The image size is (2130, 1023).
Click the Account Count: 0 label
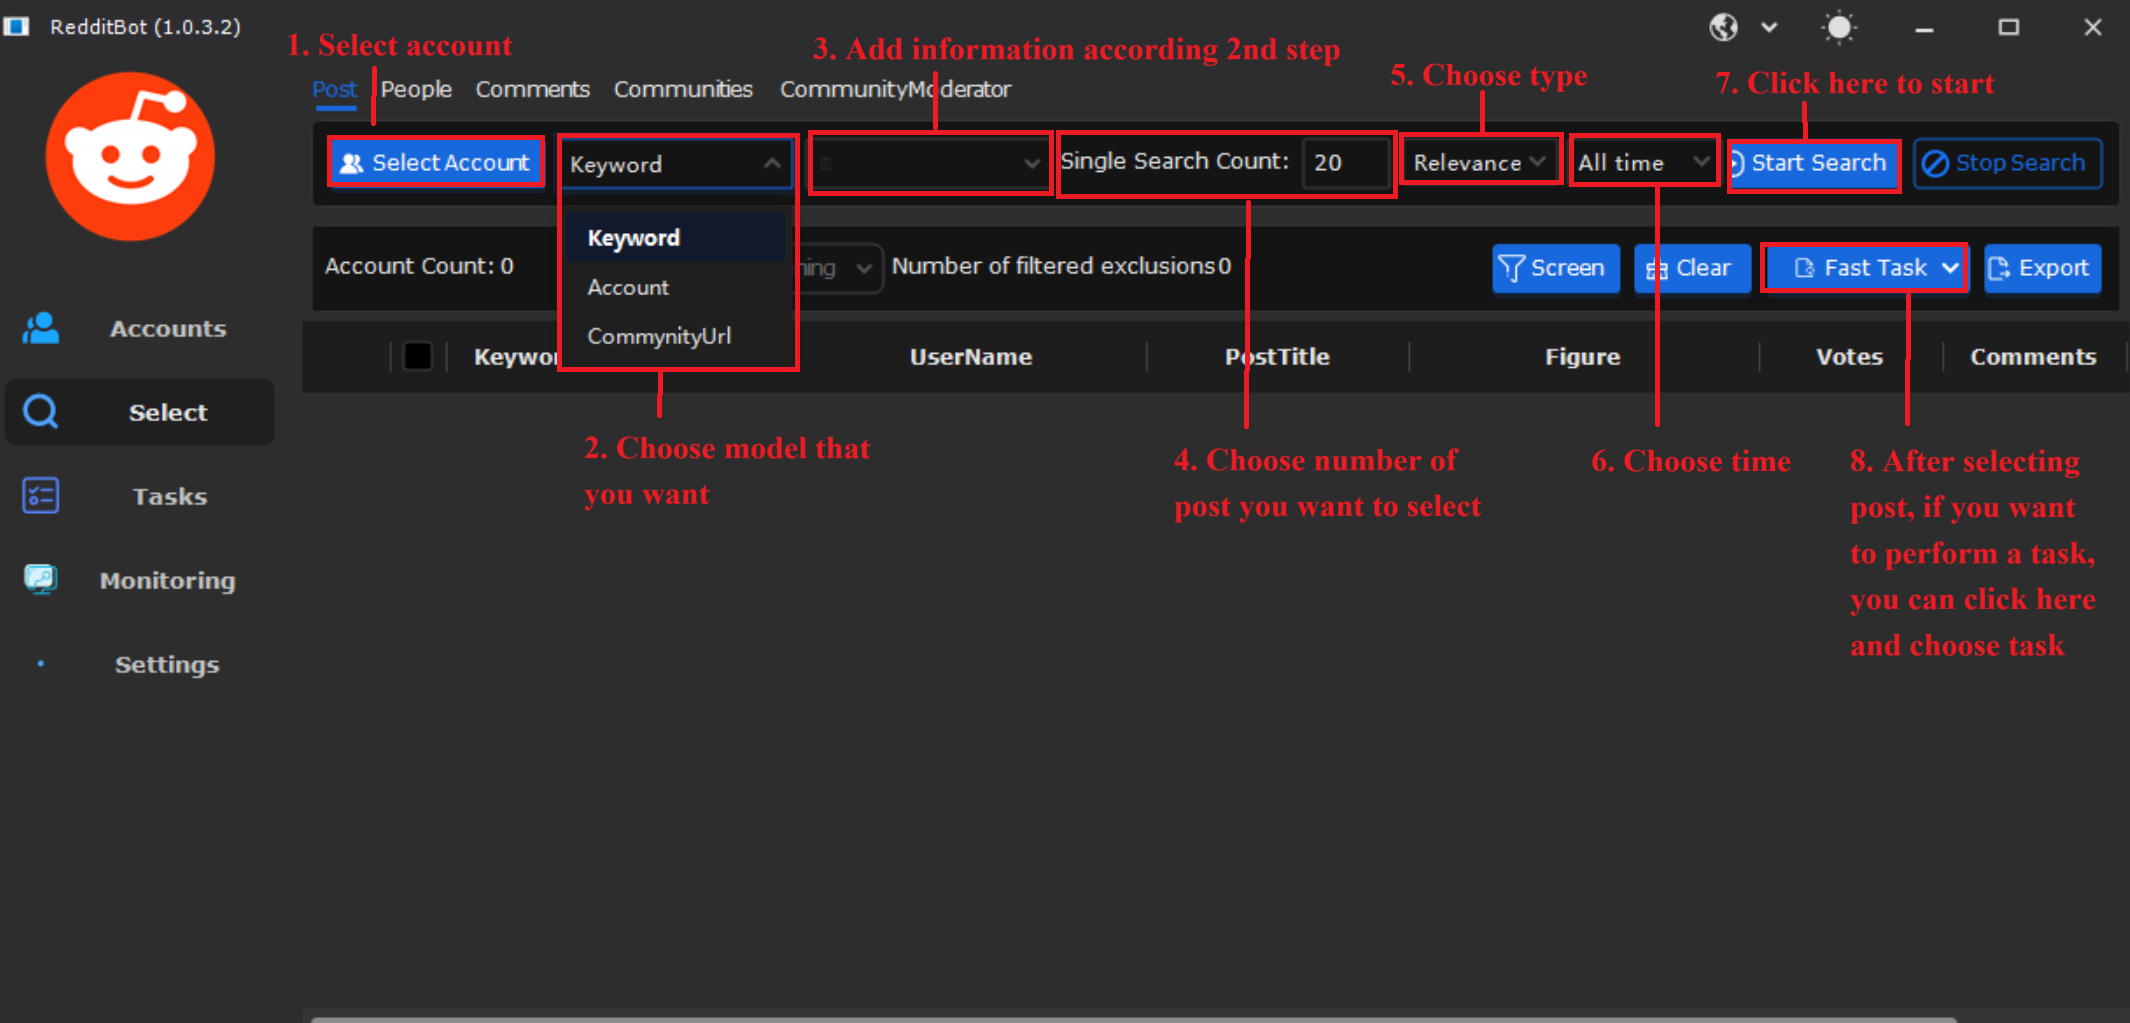point(419,266)
